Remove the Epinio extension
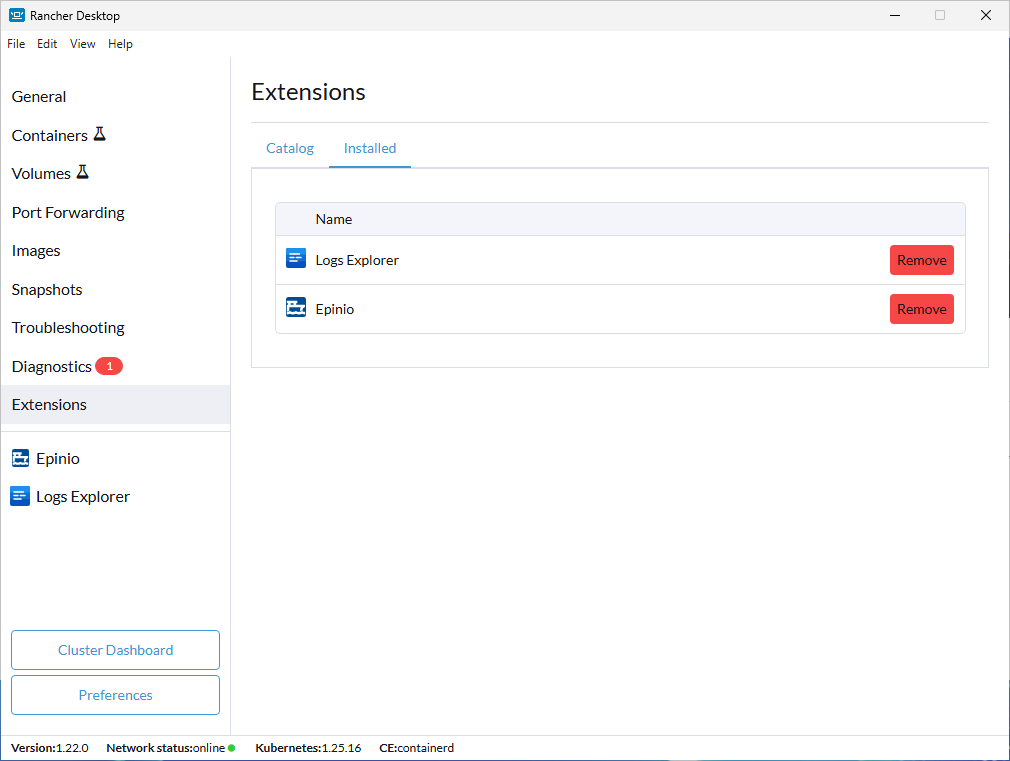 point(921,309)
